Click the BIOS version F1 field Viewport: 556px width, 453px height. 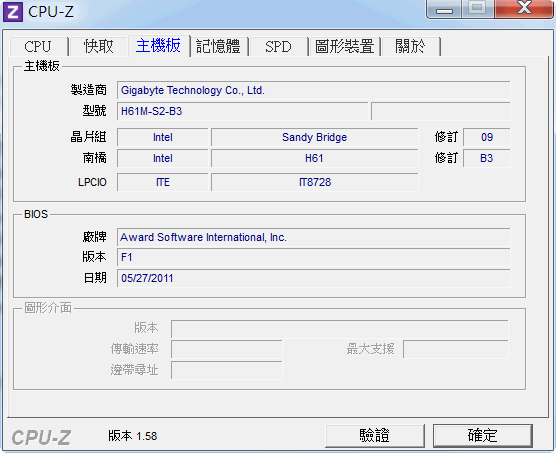point(313,257)
